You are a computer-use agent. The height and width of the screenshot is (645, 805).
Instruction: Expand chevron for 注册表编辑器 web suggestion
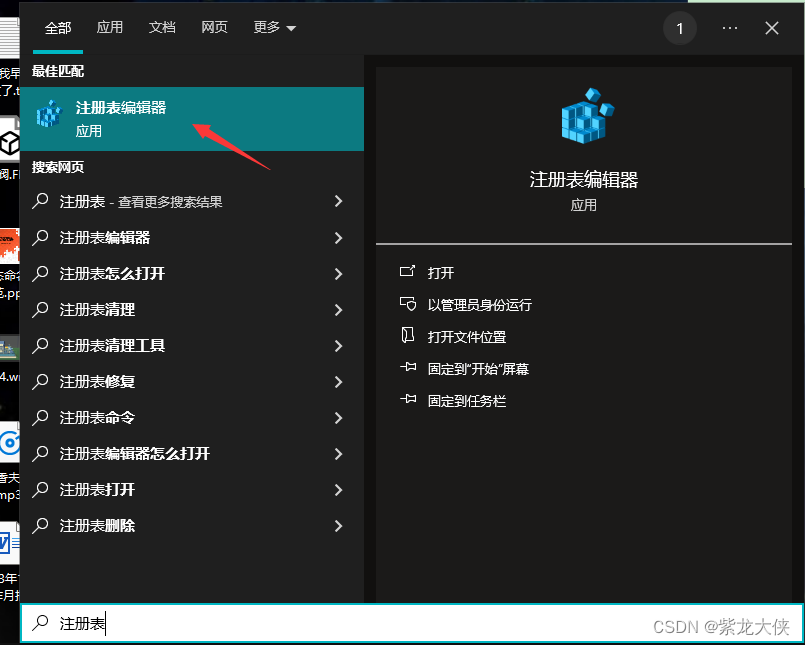pyautogui.click(x=338, y=238)
